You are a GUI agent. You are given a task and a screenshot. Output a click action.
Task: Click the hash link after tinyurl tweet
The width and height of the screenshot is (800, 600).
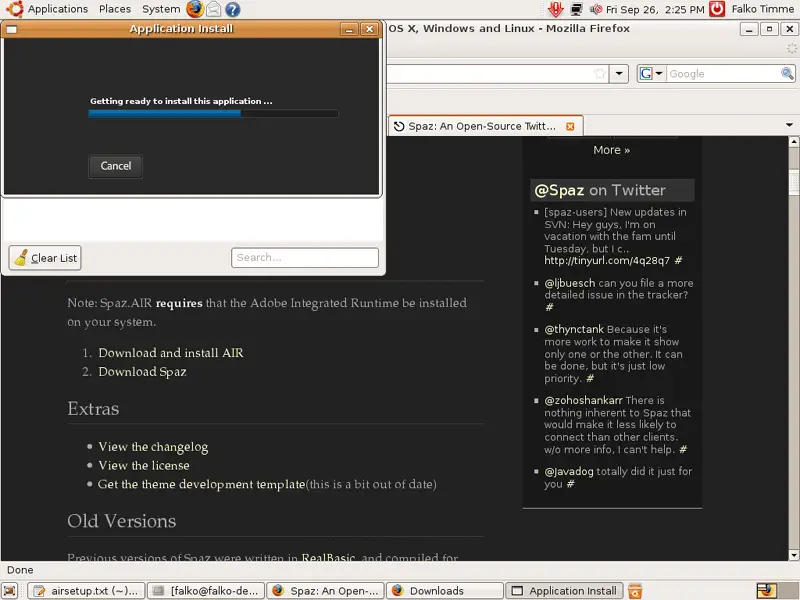click(678, 261)
